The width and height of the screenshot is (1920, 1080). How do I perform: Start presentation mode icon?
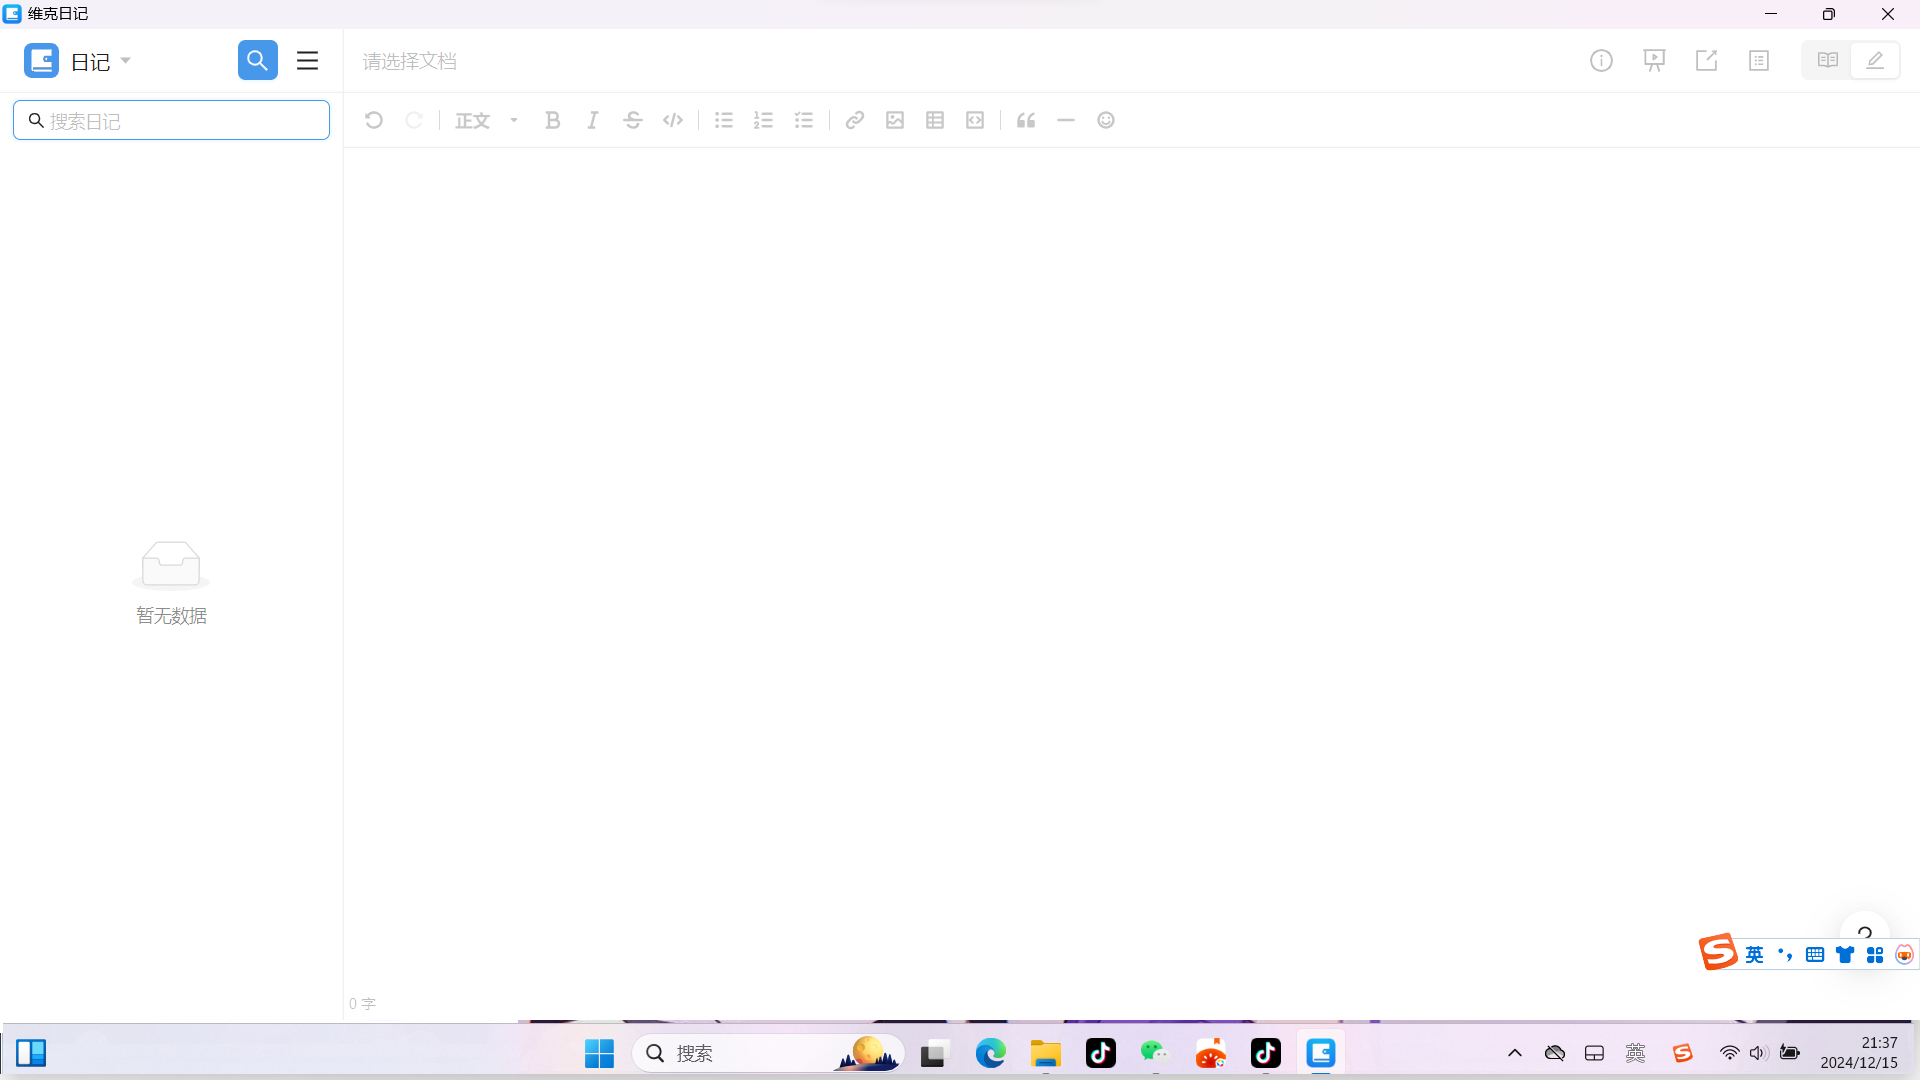pos(1654,61)
